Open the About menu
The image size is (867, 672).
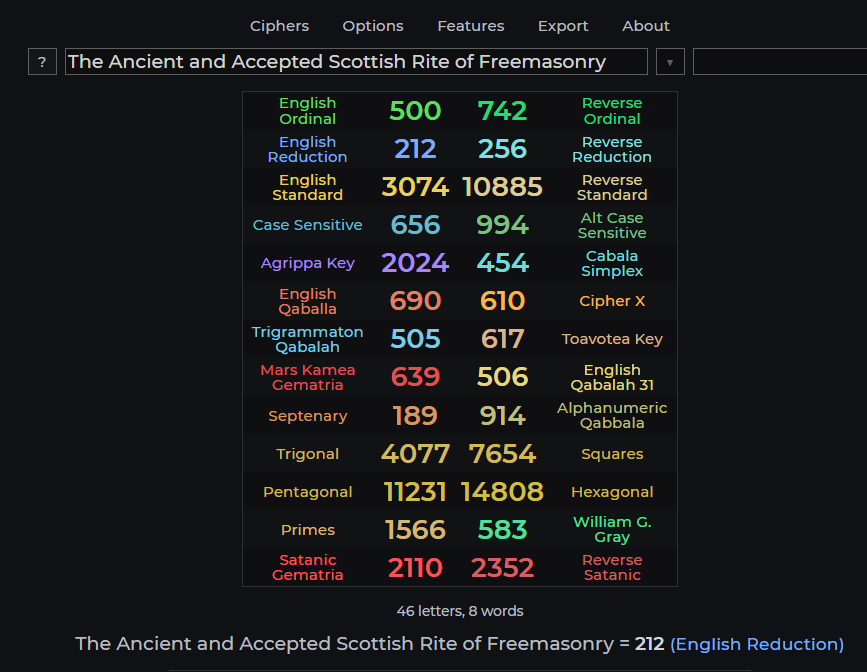tap(646, 26)
